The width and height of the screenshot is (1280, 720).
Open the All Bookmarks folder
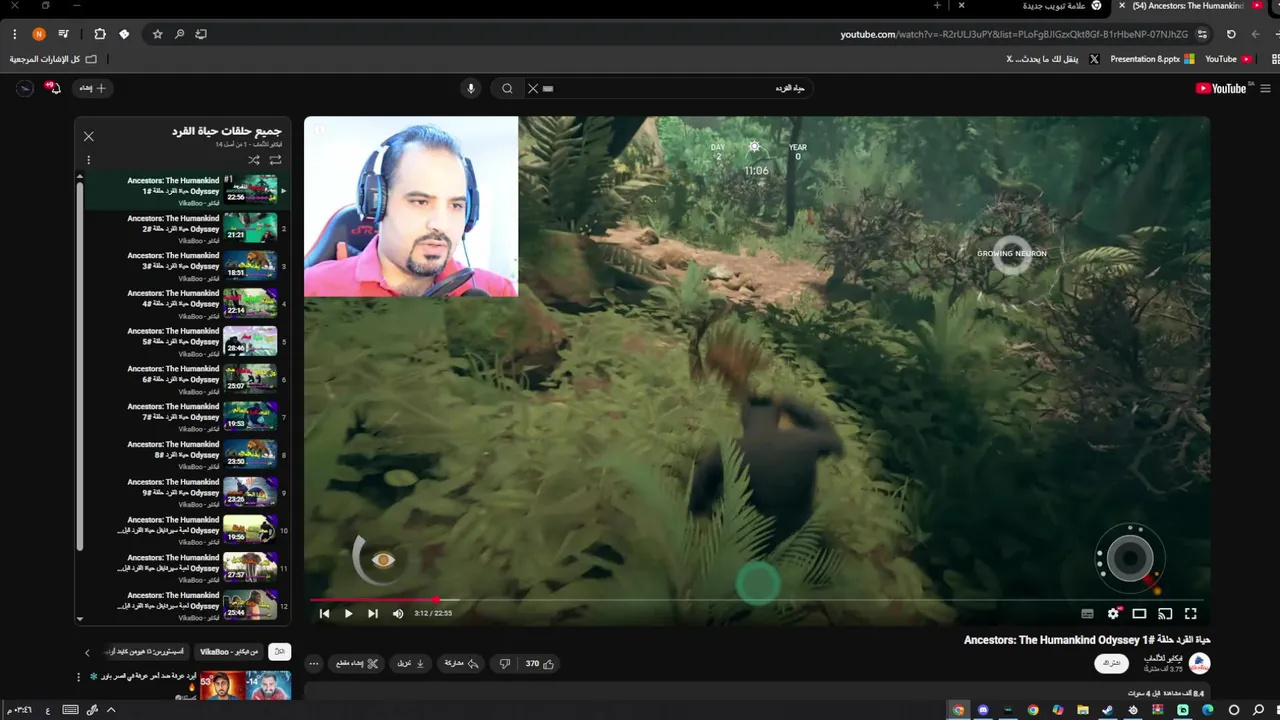pyautogui.click(x=54, y=59)
